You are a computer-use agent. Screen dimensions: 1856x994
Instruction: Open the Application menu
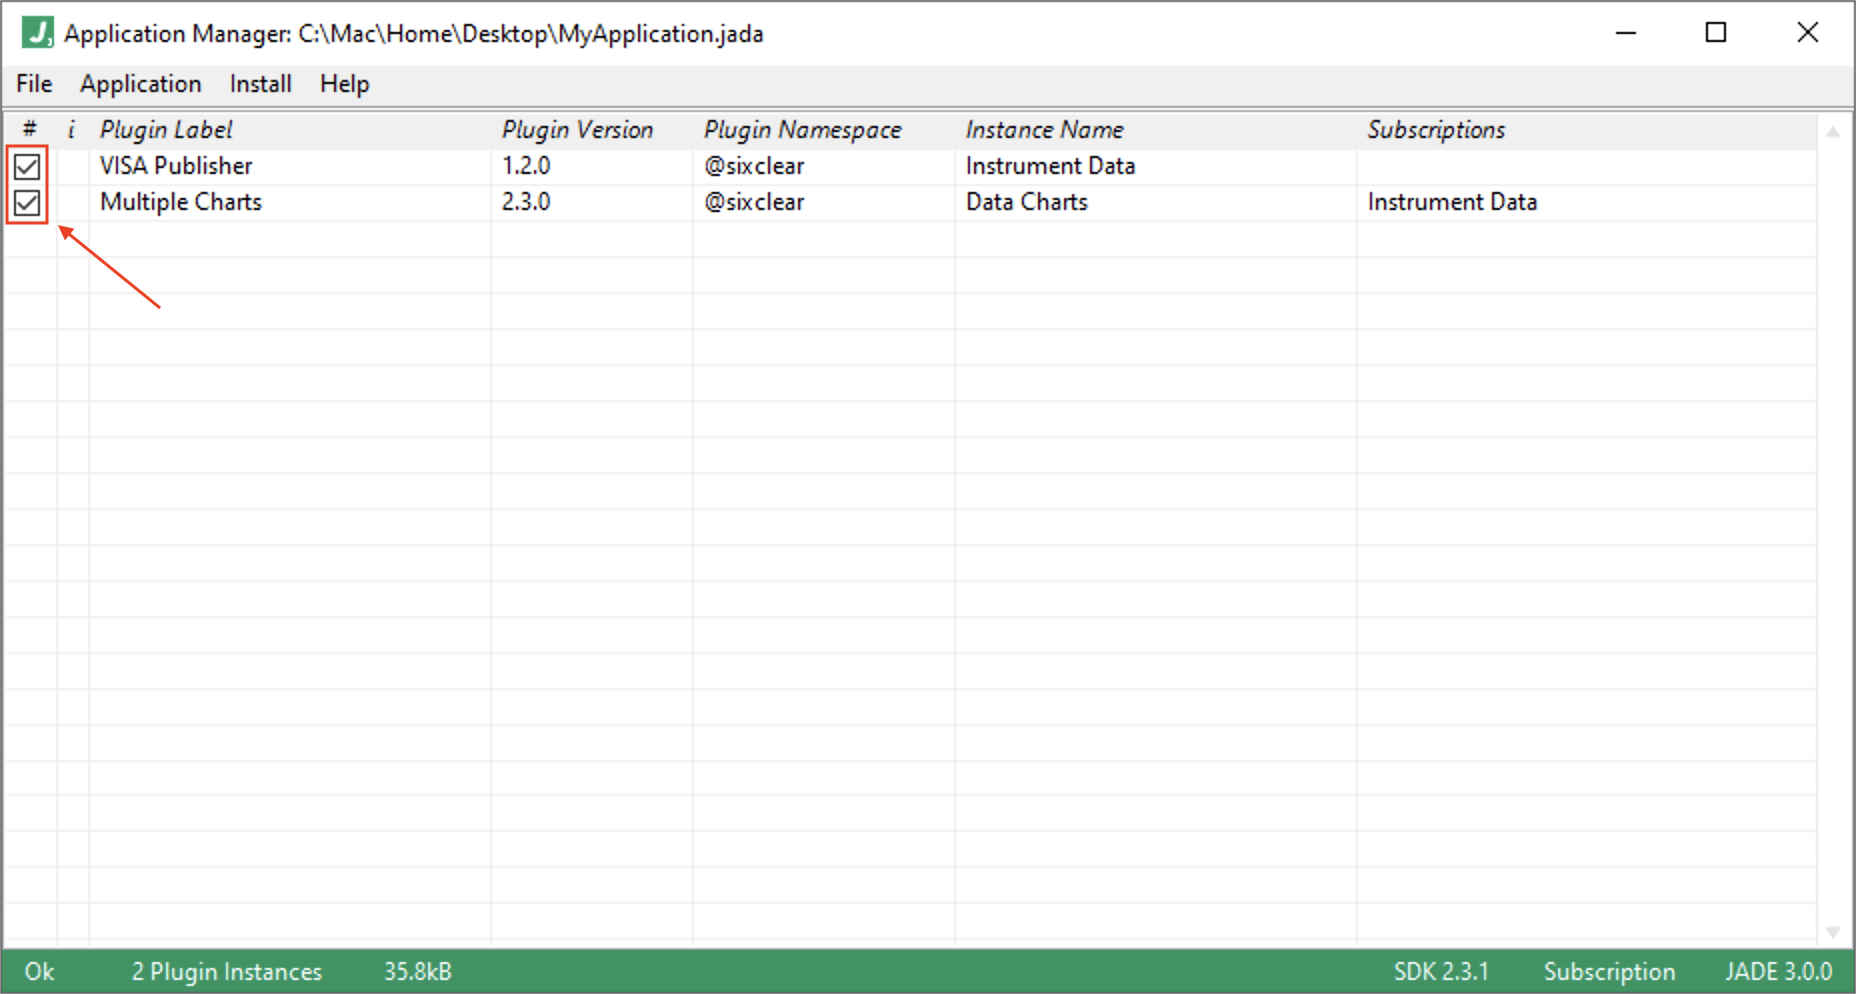pyautogui.click(x=140, y=83)
